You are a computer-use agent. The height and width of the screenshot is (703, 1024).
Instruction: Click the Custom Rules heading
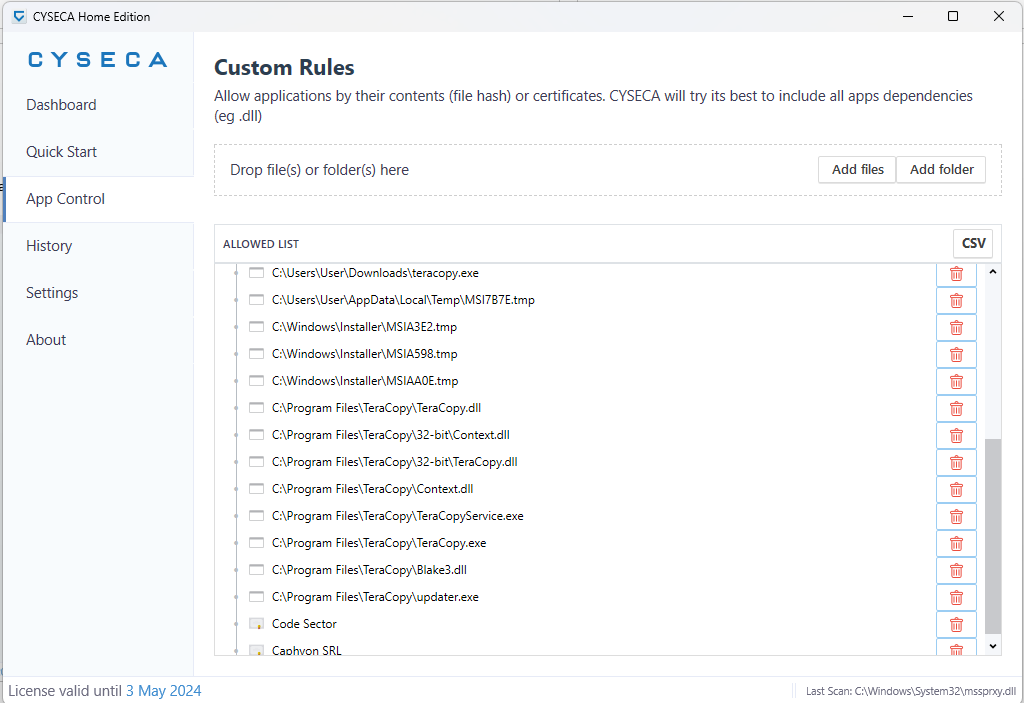click(x=284, y=67)
